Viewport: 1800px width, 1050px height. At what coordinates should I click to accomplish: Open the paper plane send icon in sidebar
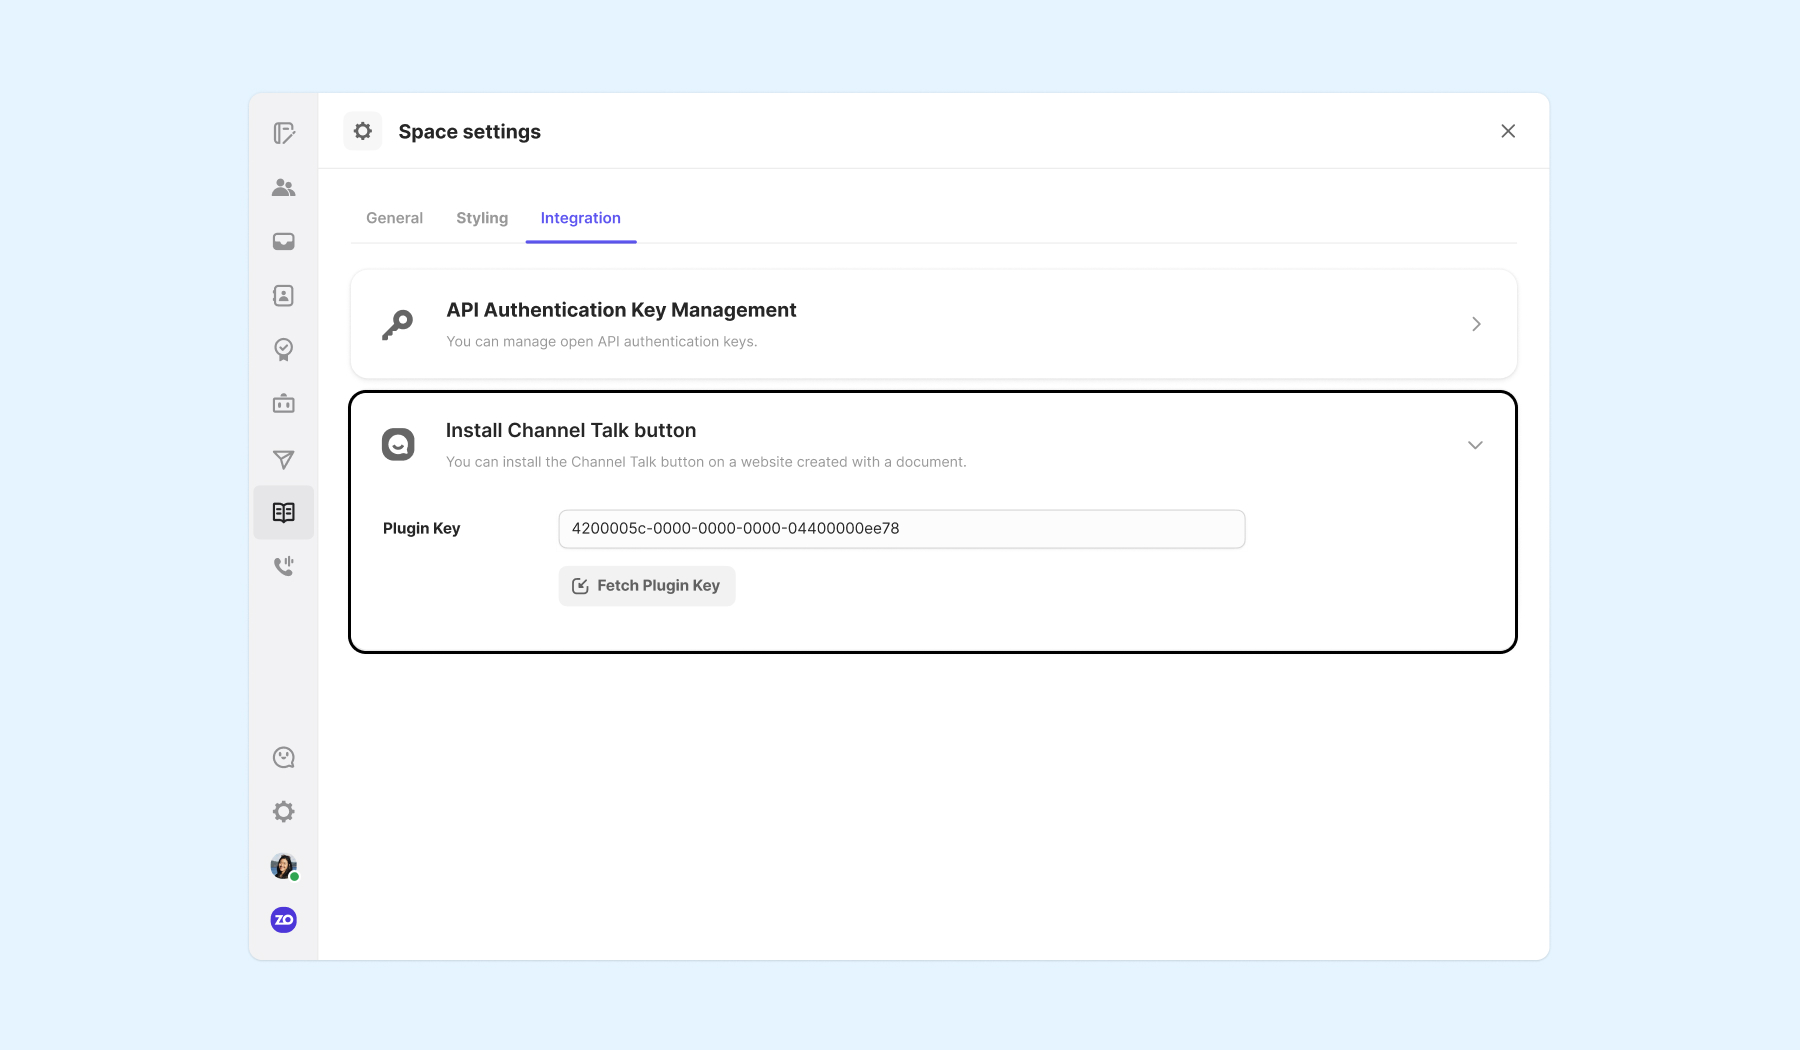coord(284,459)
